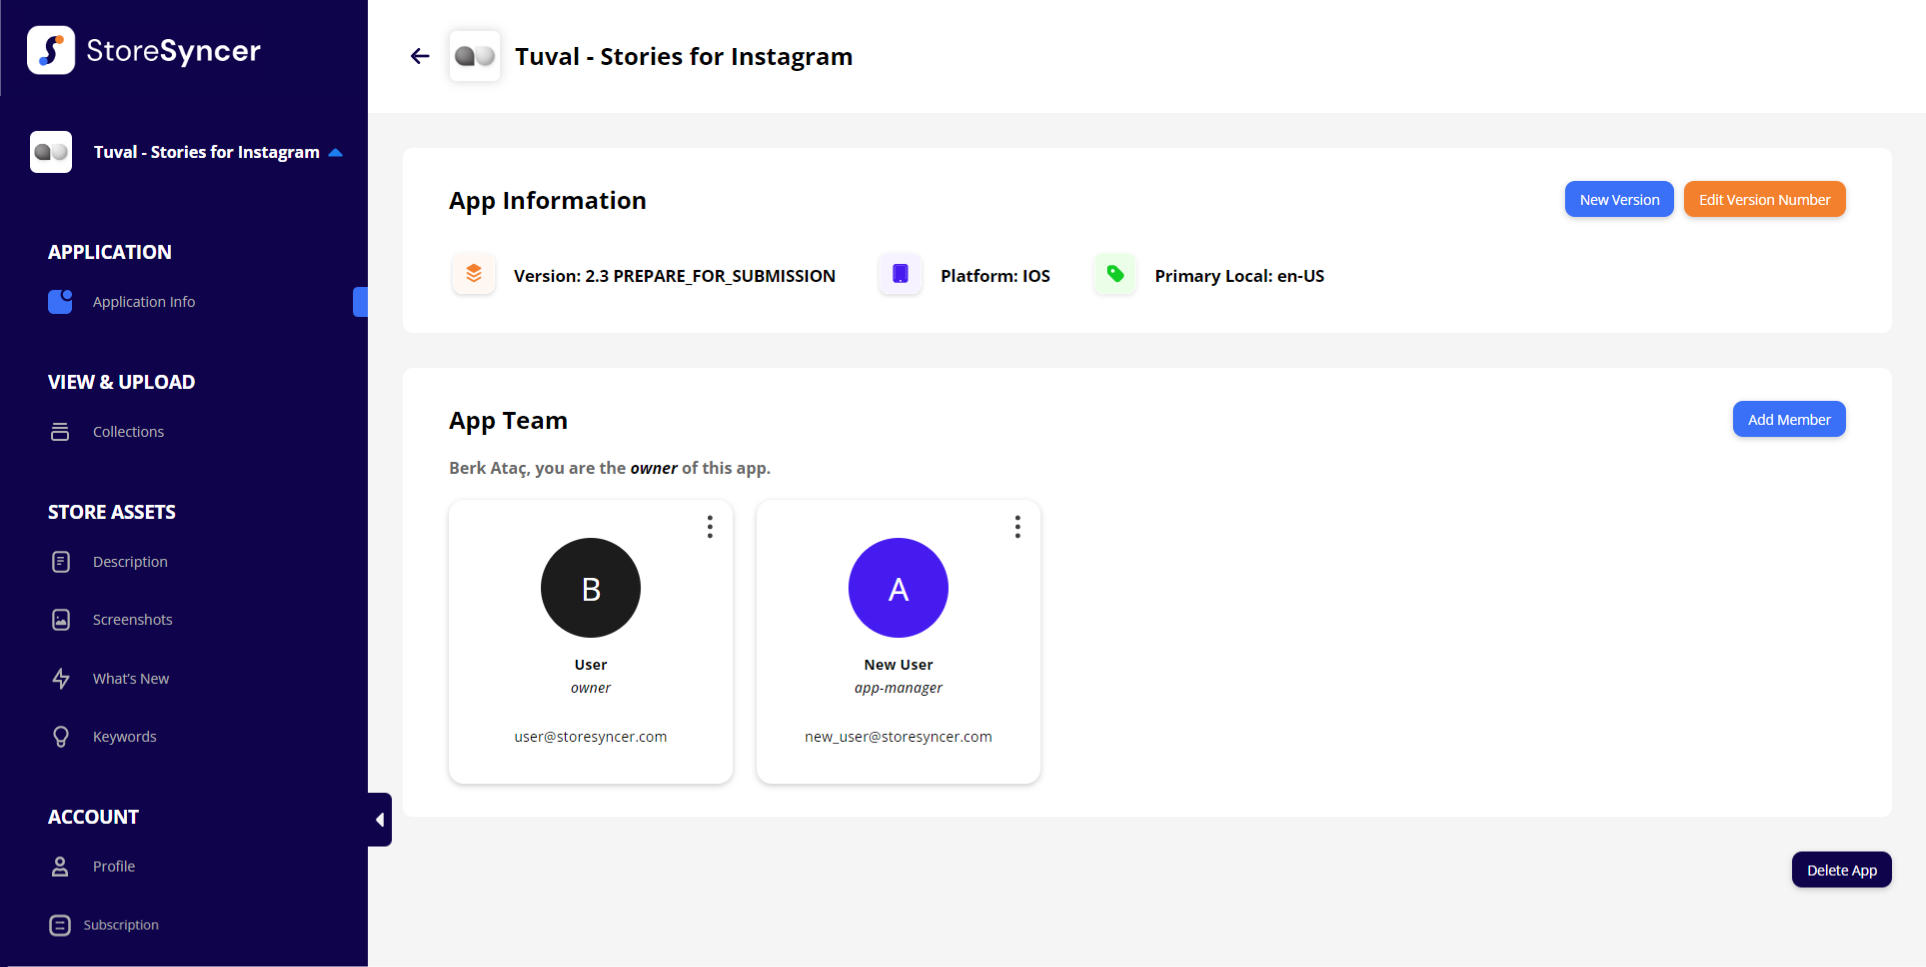
Task: Collapse the sidebar using the arrow handle
Action: [x=380, y=820]
